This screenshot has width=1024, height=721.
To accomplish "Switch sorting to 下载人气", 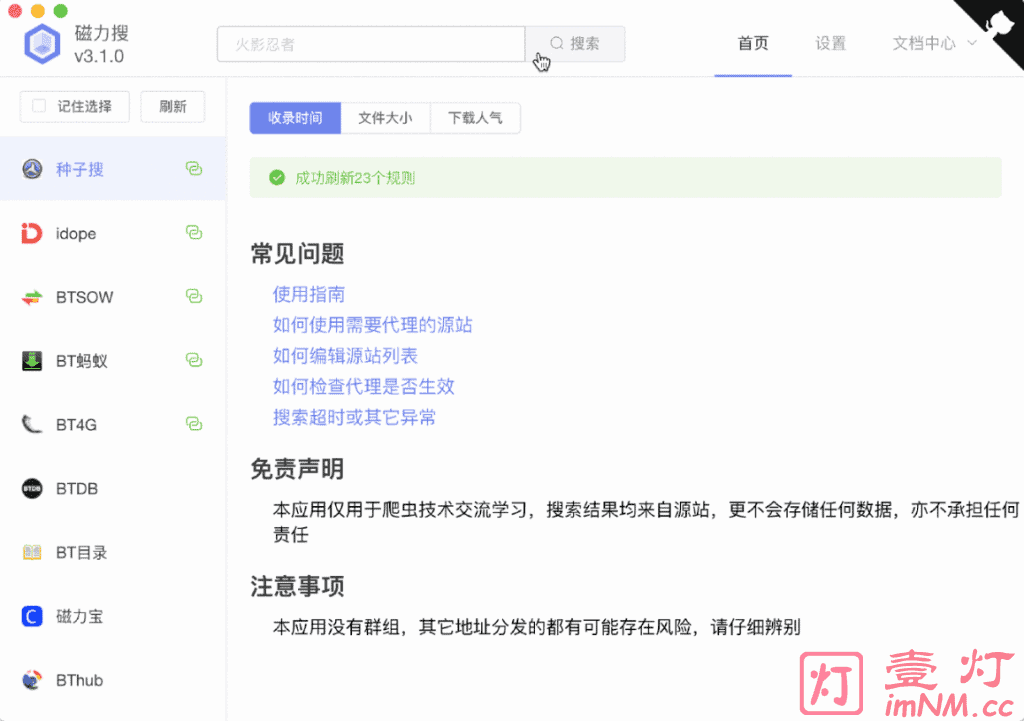I will pos(476,118).
